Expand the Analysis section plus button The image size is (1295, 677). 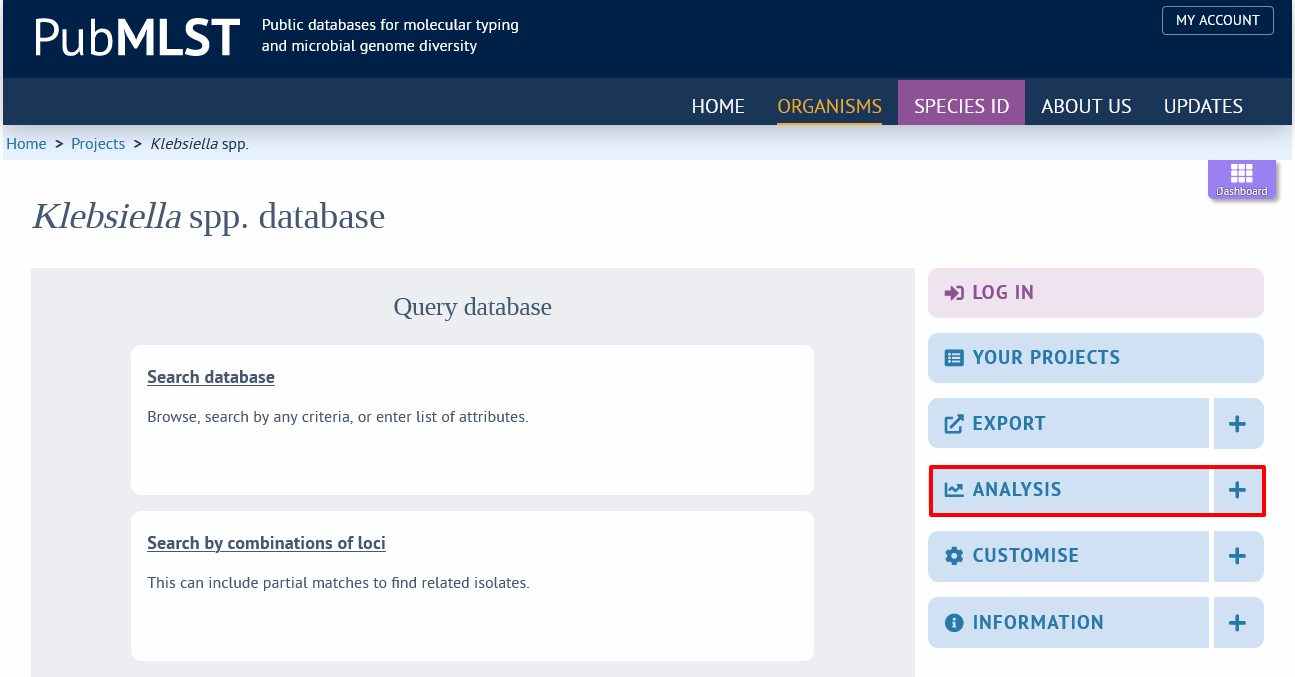[x=1238, y=490]
